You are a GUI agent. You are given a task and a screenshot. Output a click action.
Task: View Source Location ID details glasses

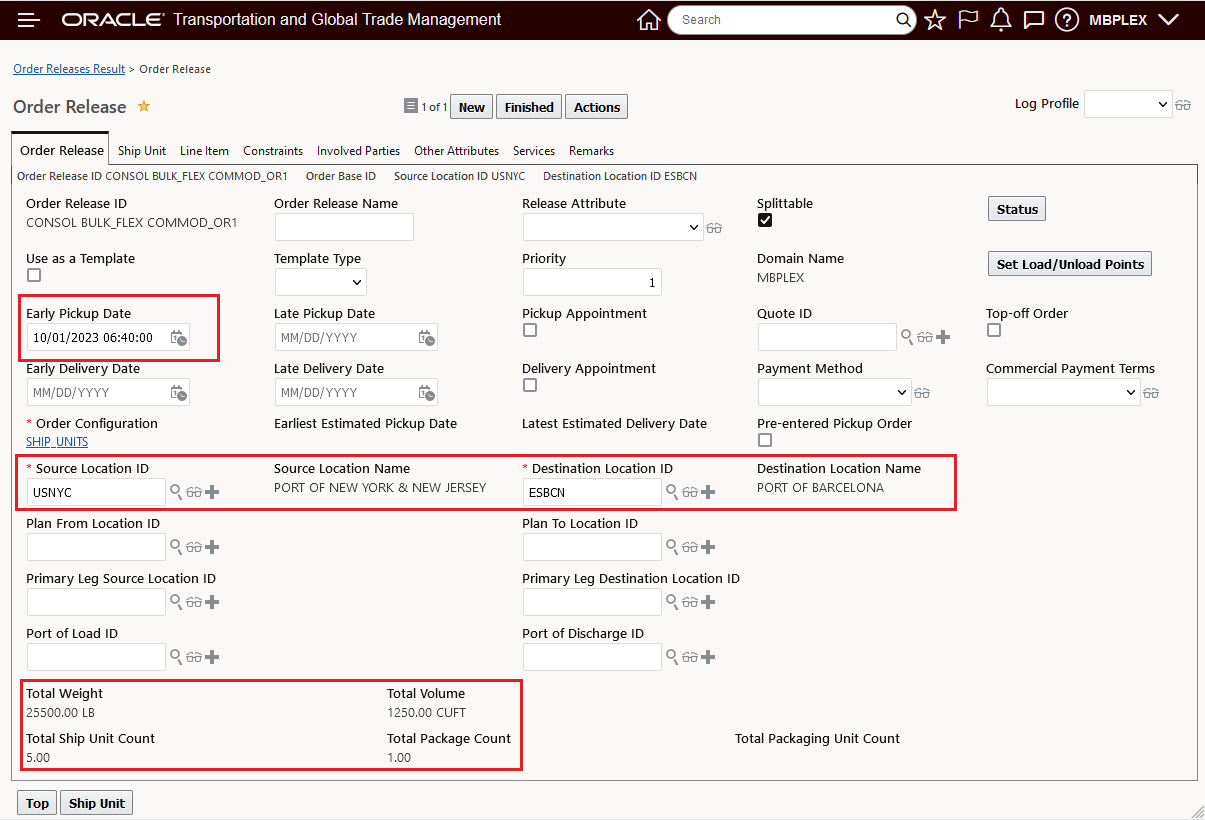tap(194, 492)
